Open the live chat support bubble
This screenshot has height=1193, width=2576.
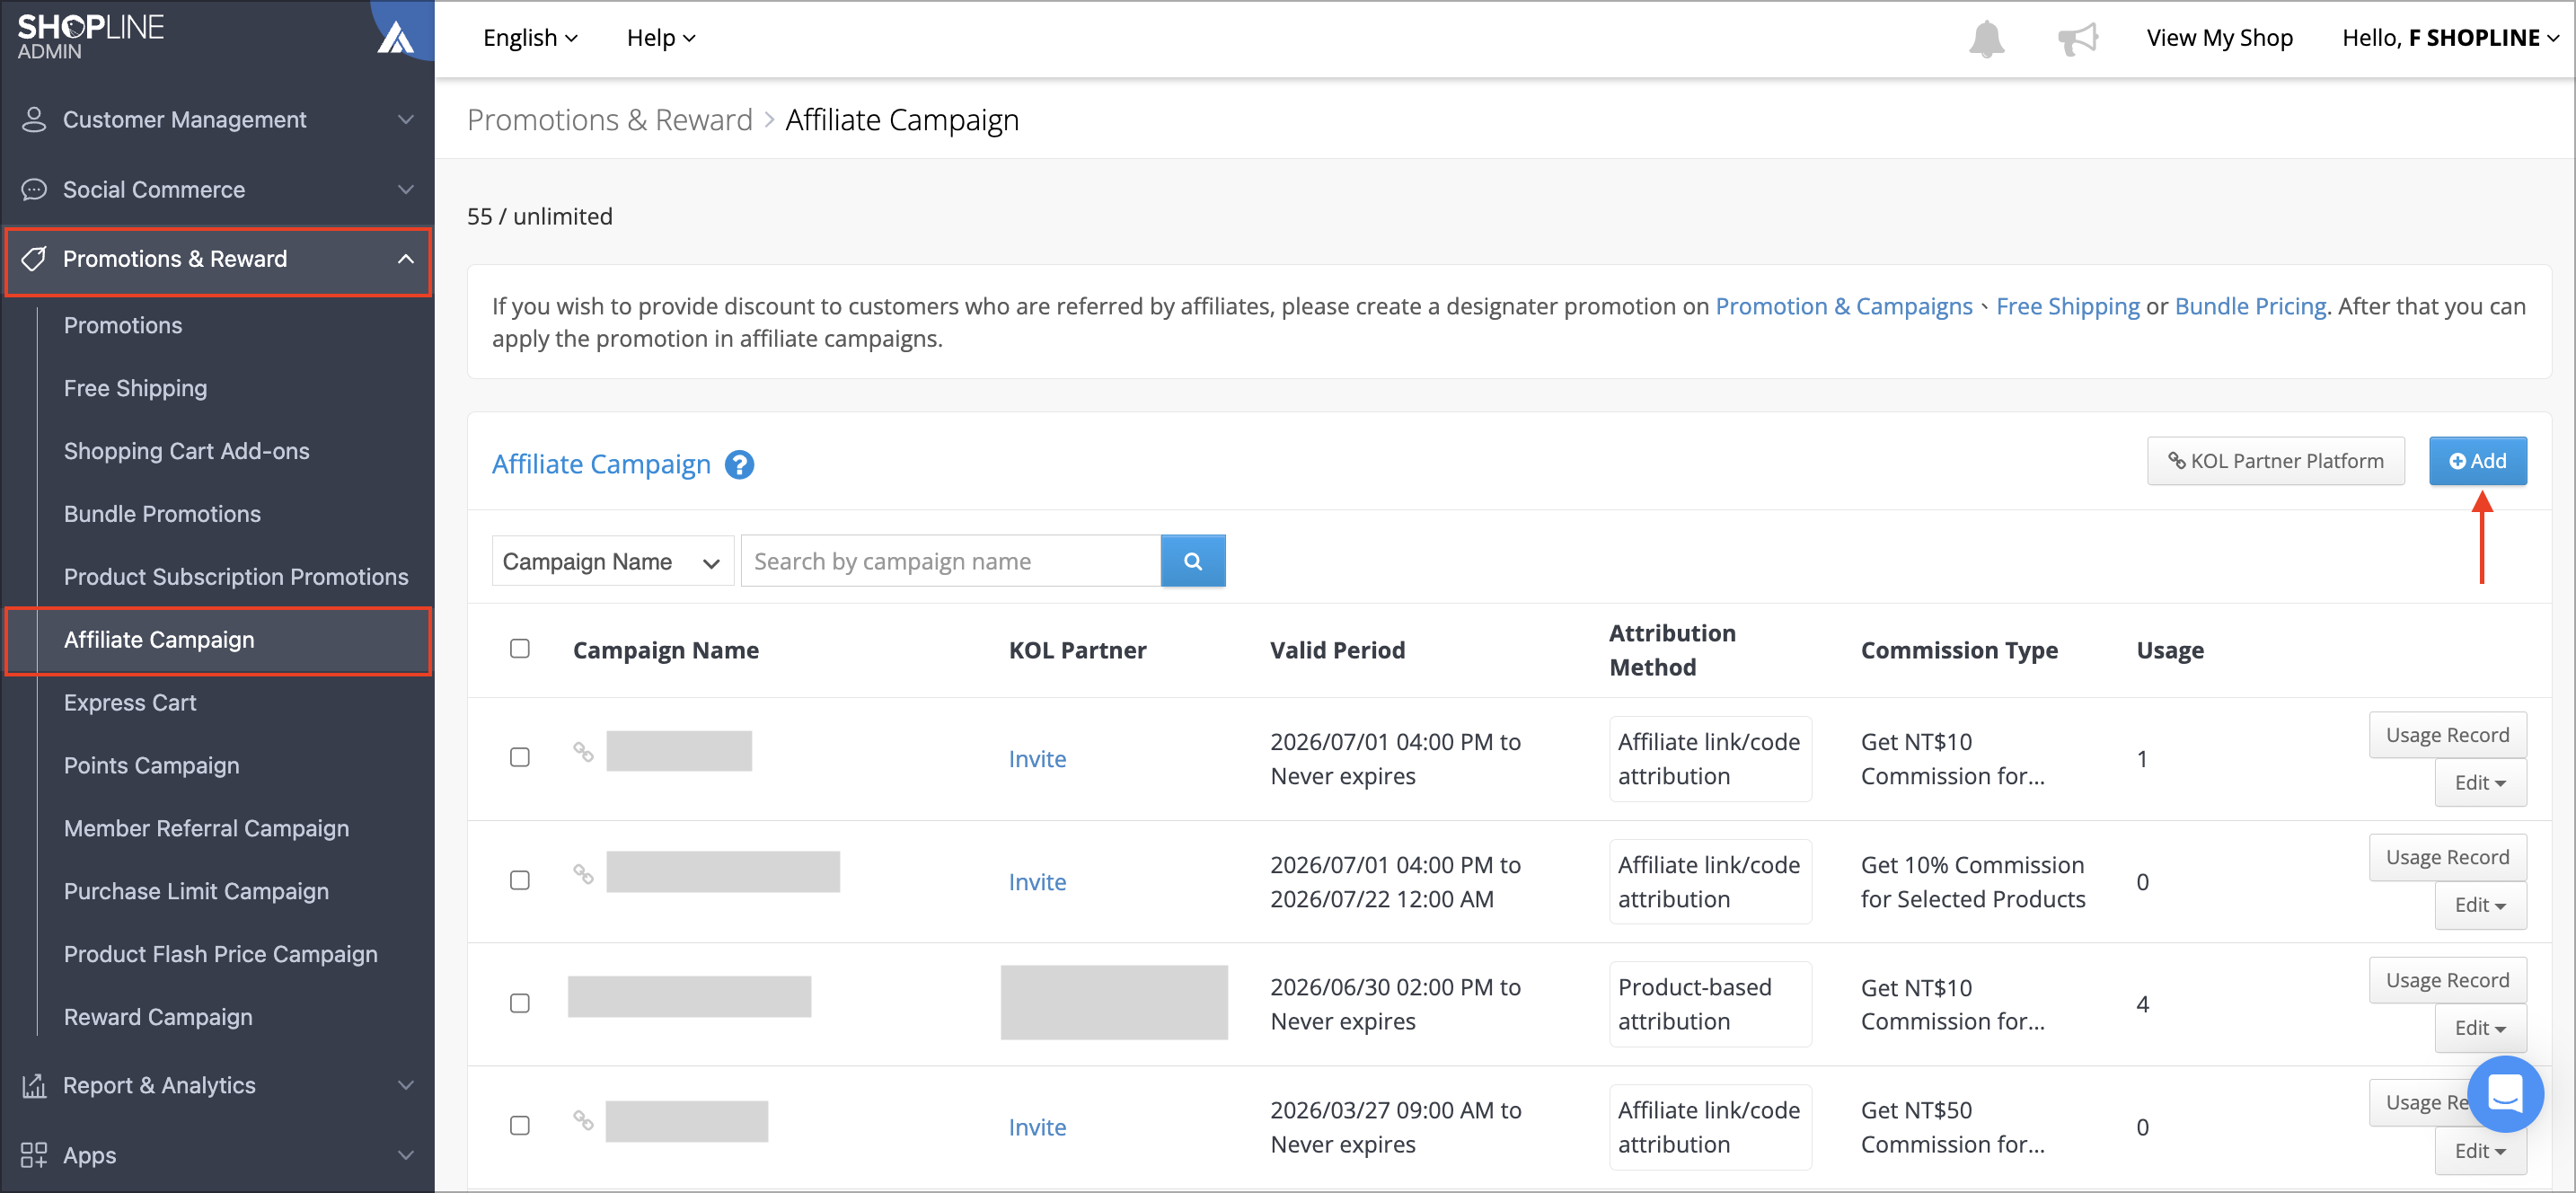[x=2505, y=1093]
